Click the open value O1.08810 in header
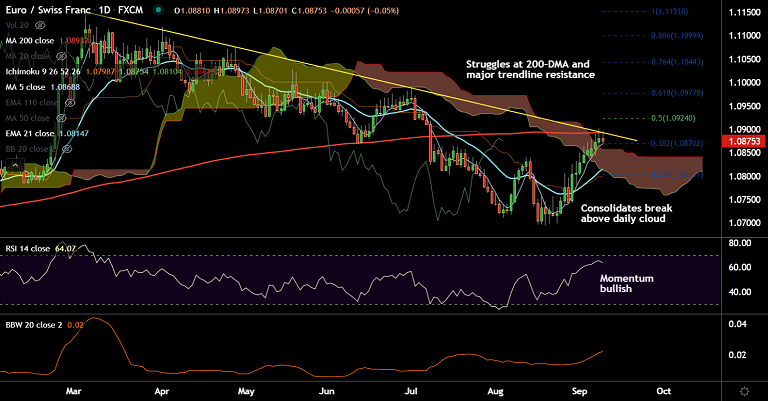This screenshot has width=768, height=401. 192,10
